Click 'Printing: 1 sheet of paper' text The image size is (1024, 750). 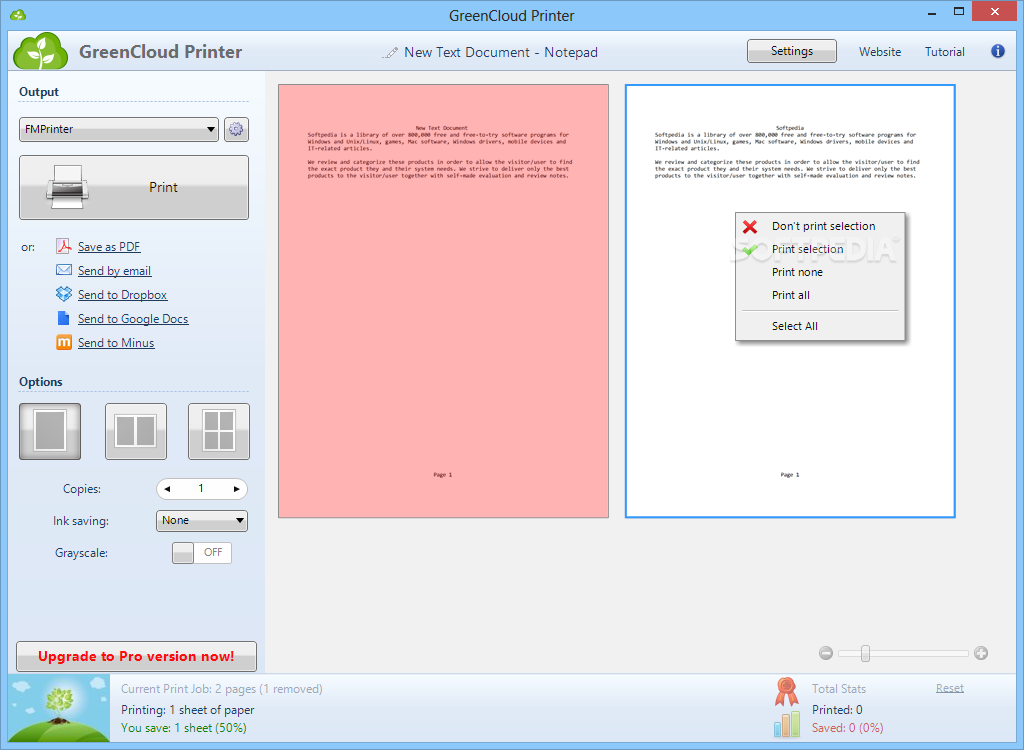click(187, 709)
